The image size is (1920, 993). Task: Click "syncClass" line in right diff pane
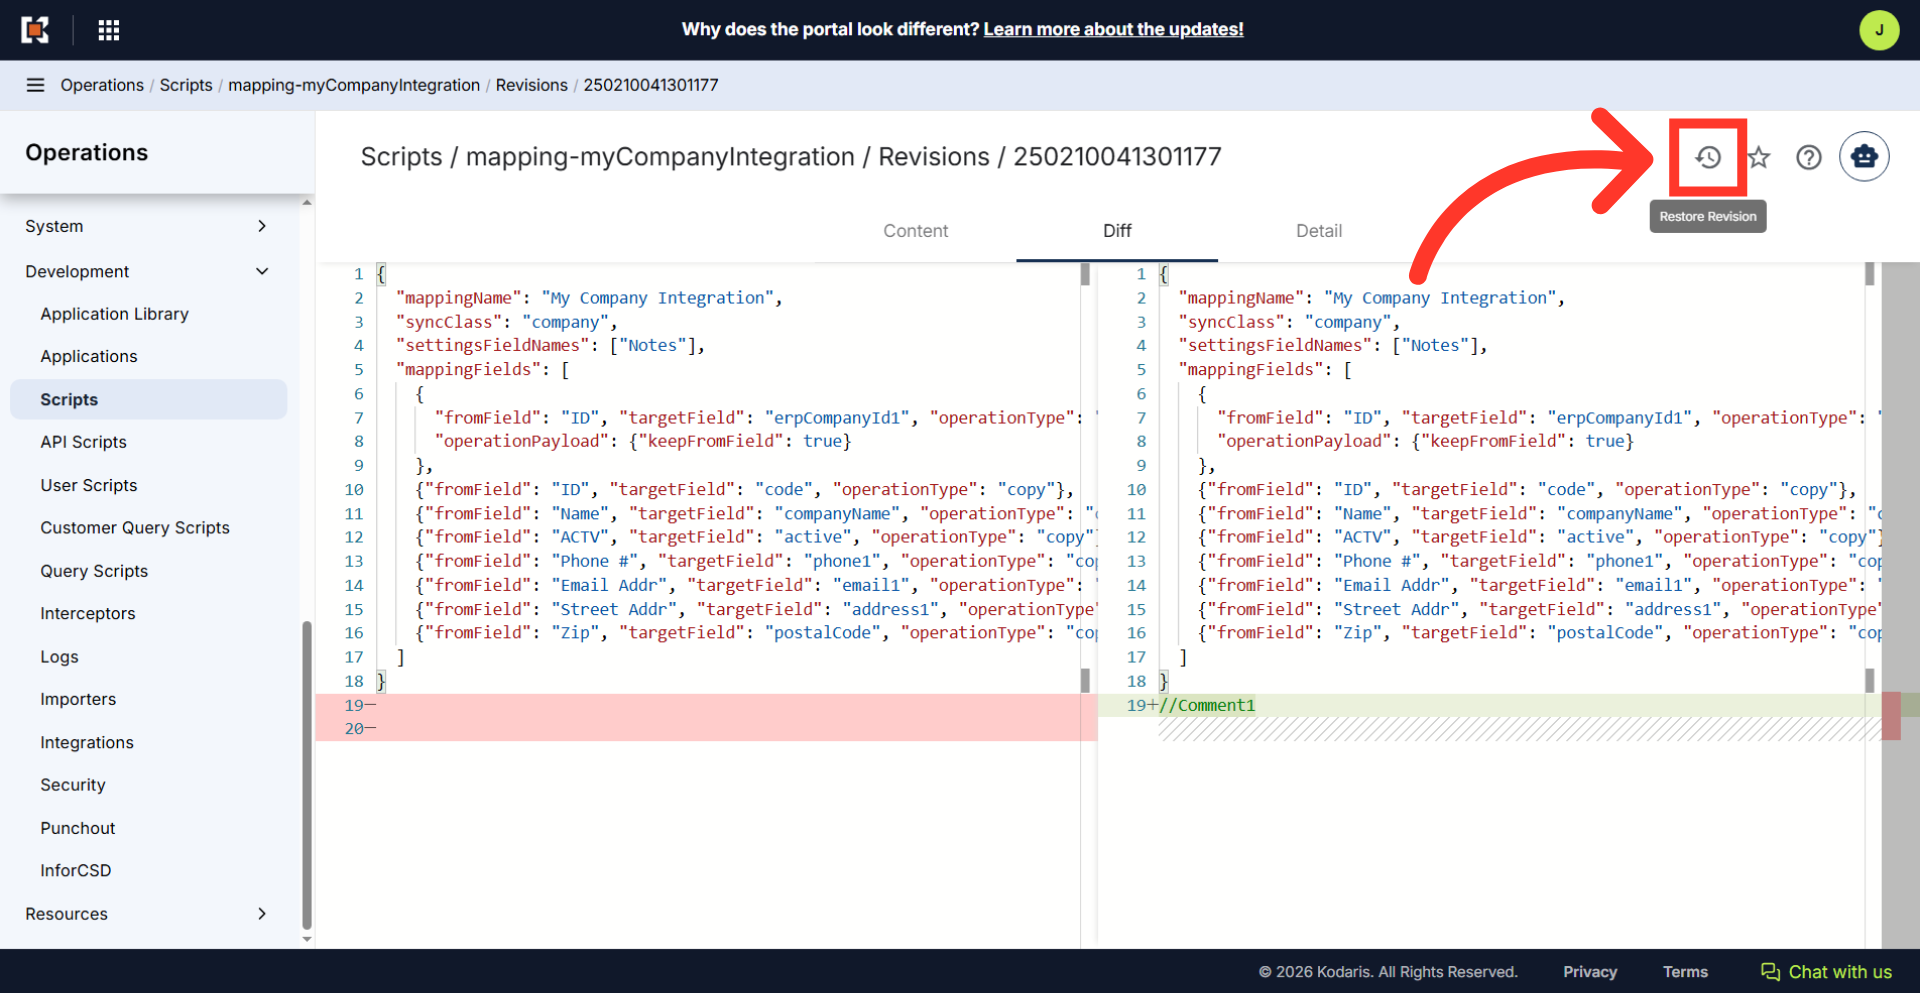point(1289,322)
